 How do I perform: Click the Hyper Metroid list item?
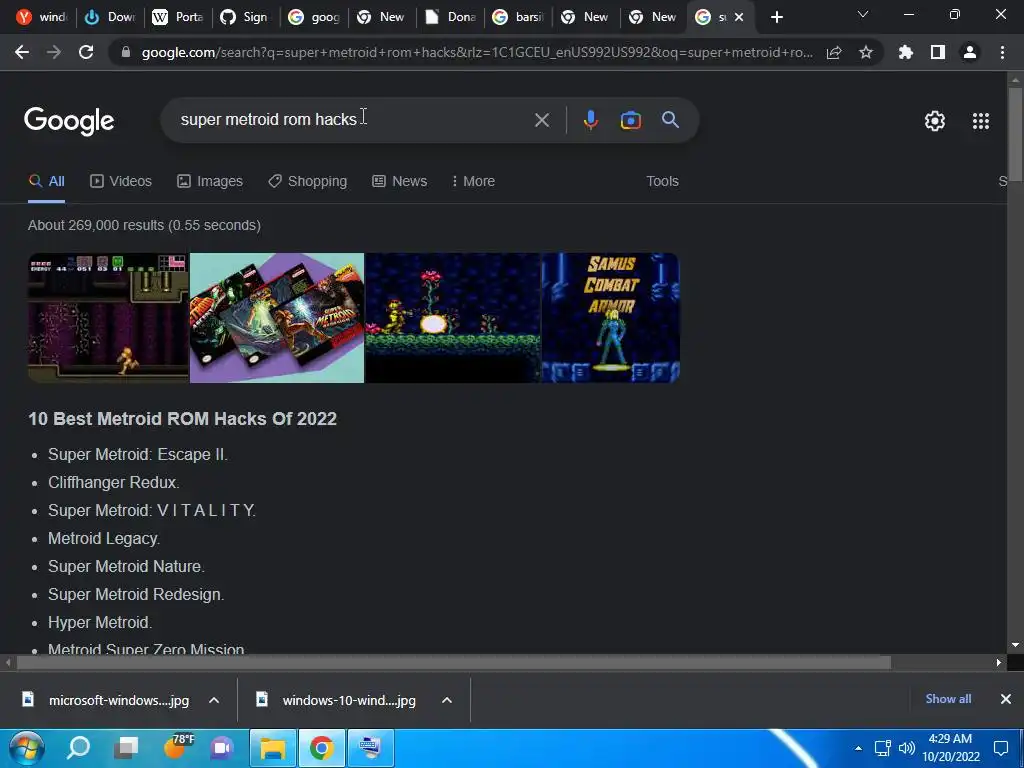click(x=100, y=622)
